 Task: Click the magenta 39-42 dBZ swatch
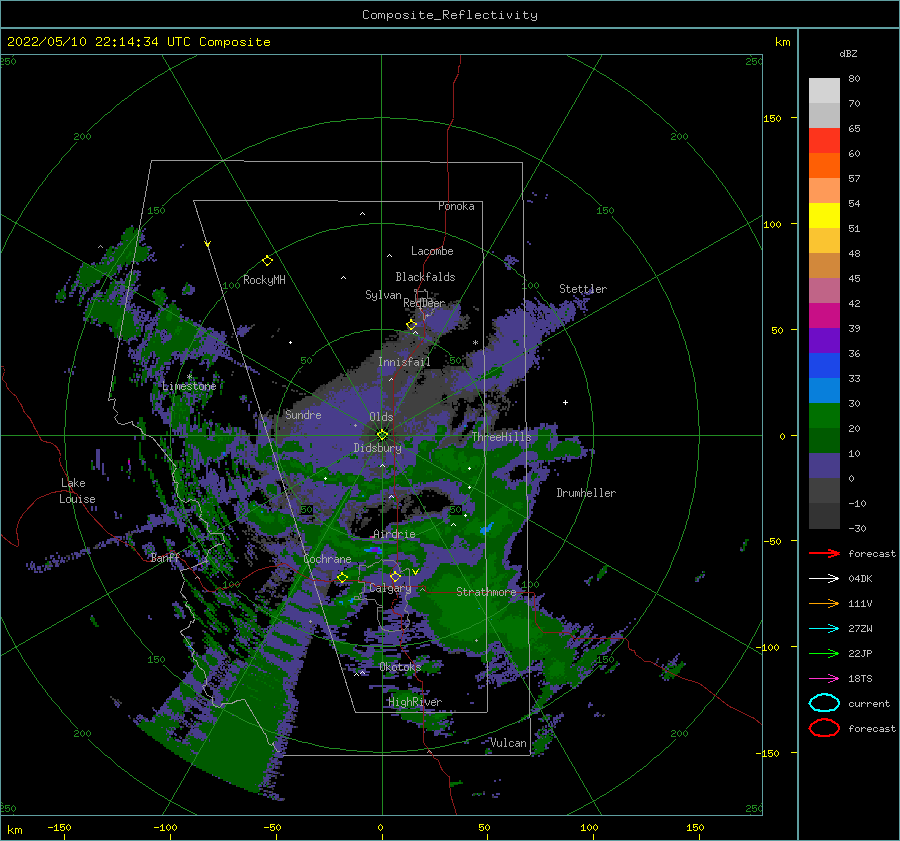click(x=824, y=316)
